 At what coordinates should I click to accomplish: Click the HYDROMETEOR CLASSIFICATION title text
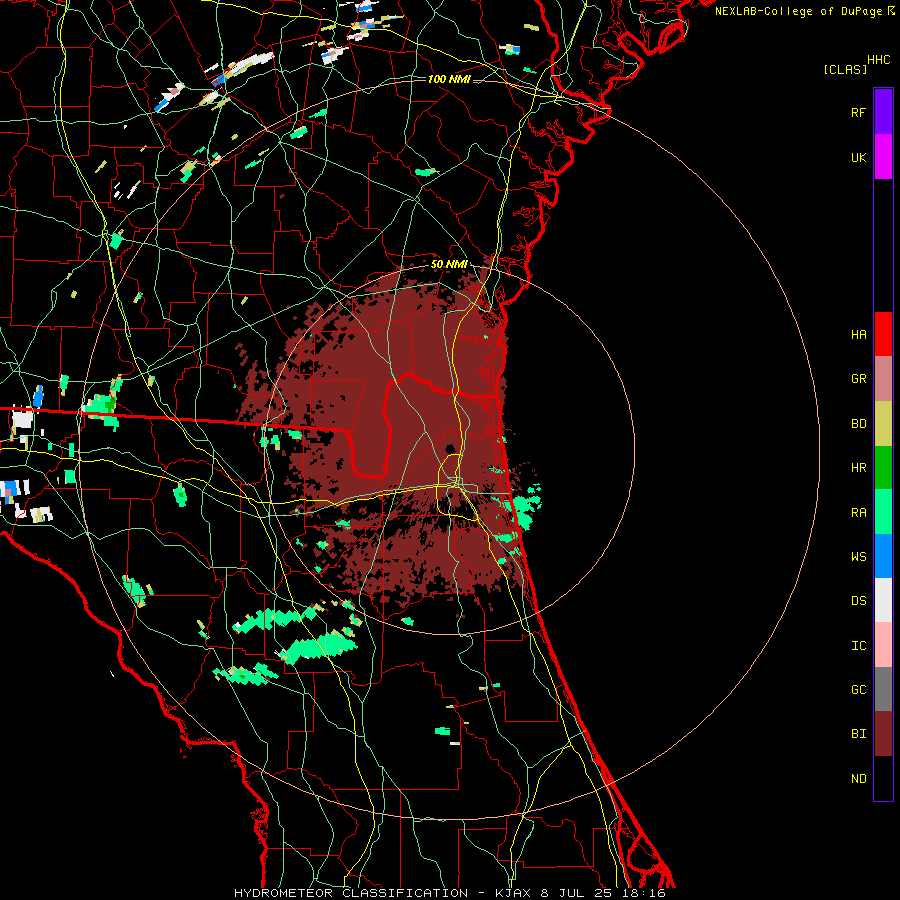pos(351,893)
